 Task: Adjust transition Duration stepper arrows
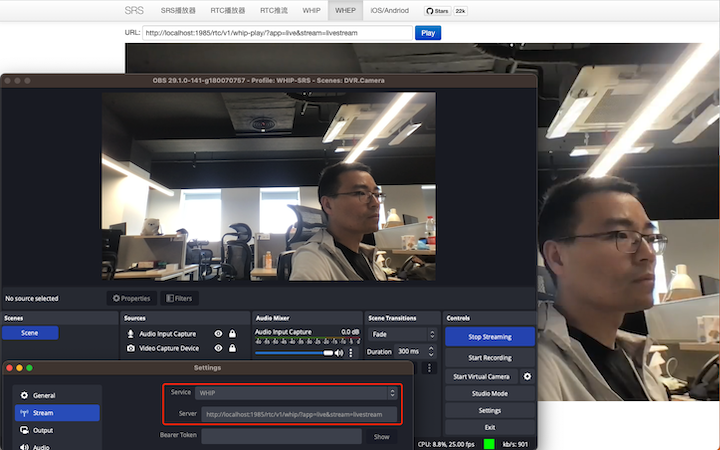coord(432,352)
